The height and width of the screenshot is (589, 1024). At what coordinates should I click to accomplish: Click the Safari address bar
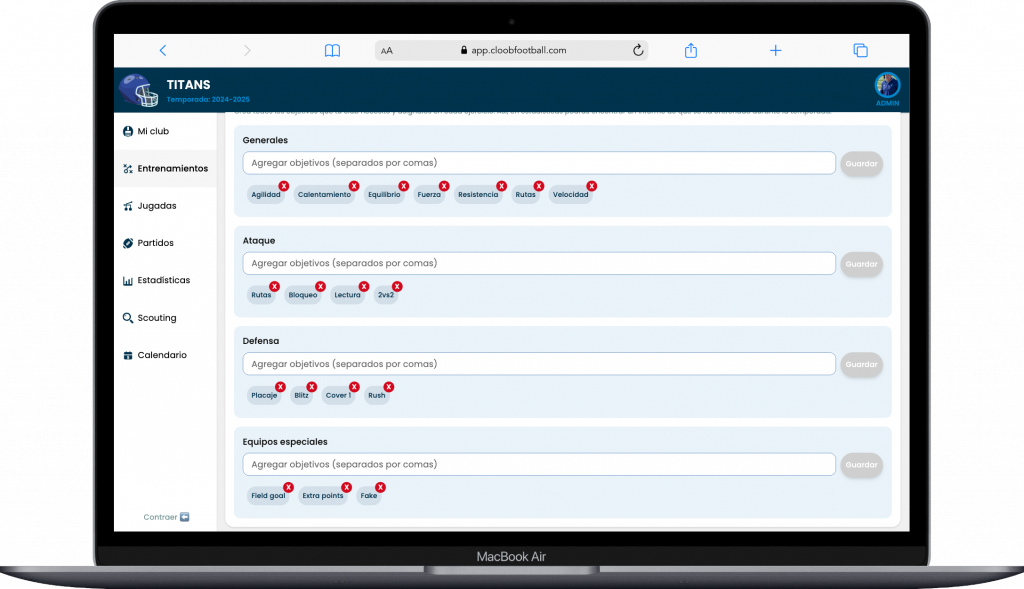512,51
